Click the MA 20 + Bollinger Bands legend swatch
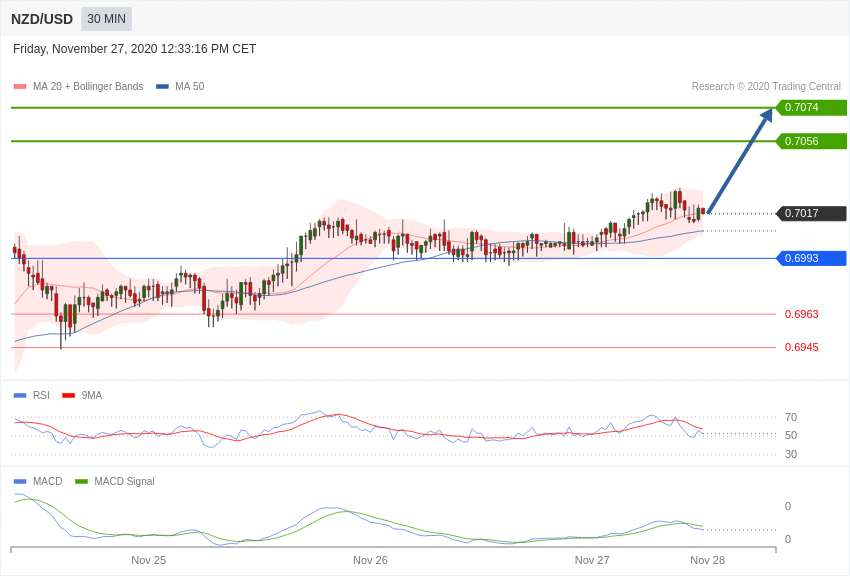 tap(20, 86)
